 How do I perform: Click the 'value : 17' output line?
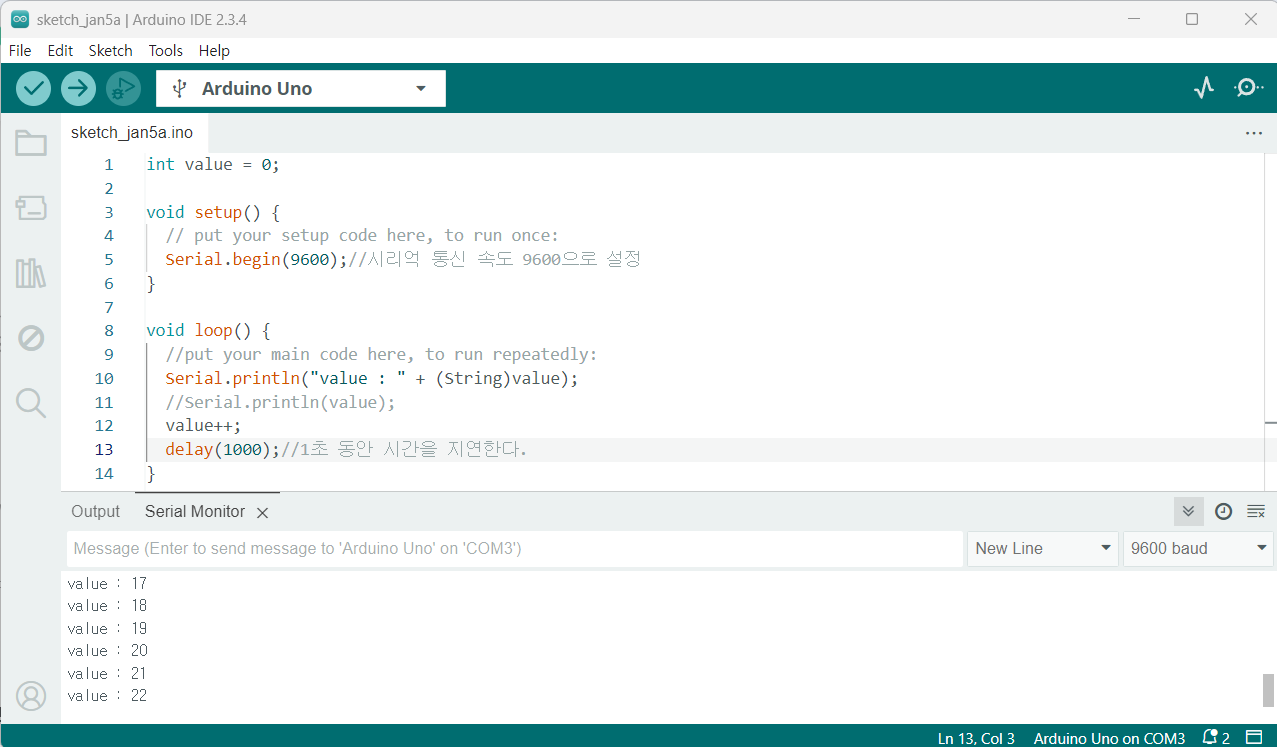pos(107,583)
